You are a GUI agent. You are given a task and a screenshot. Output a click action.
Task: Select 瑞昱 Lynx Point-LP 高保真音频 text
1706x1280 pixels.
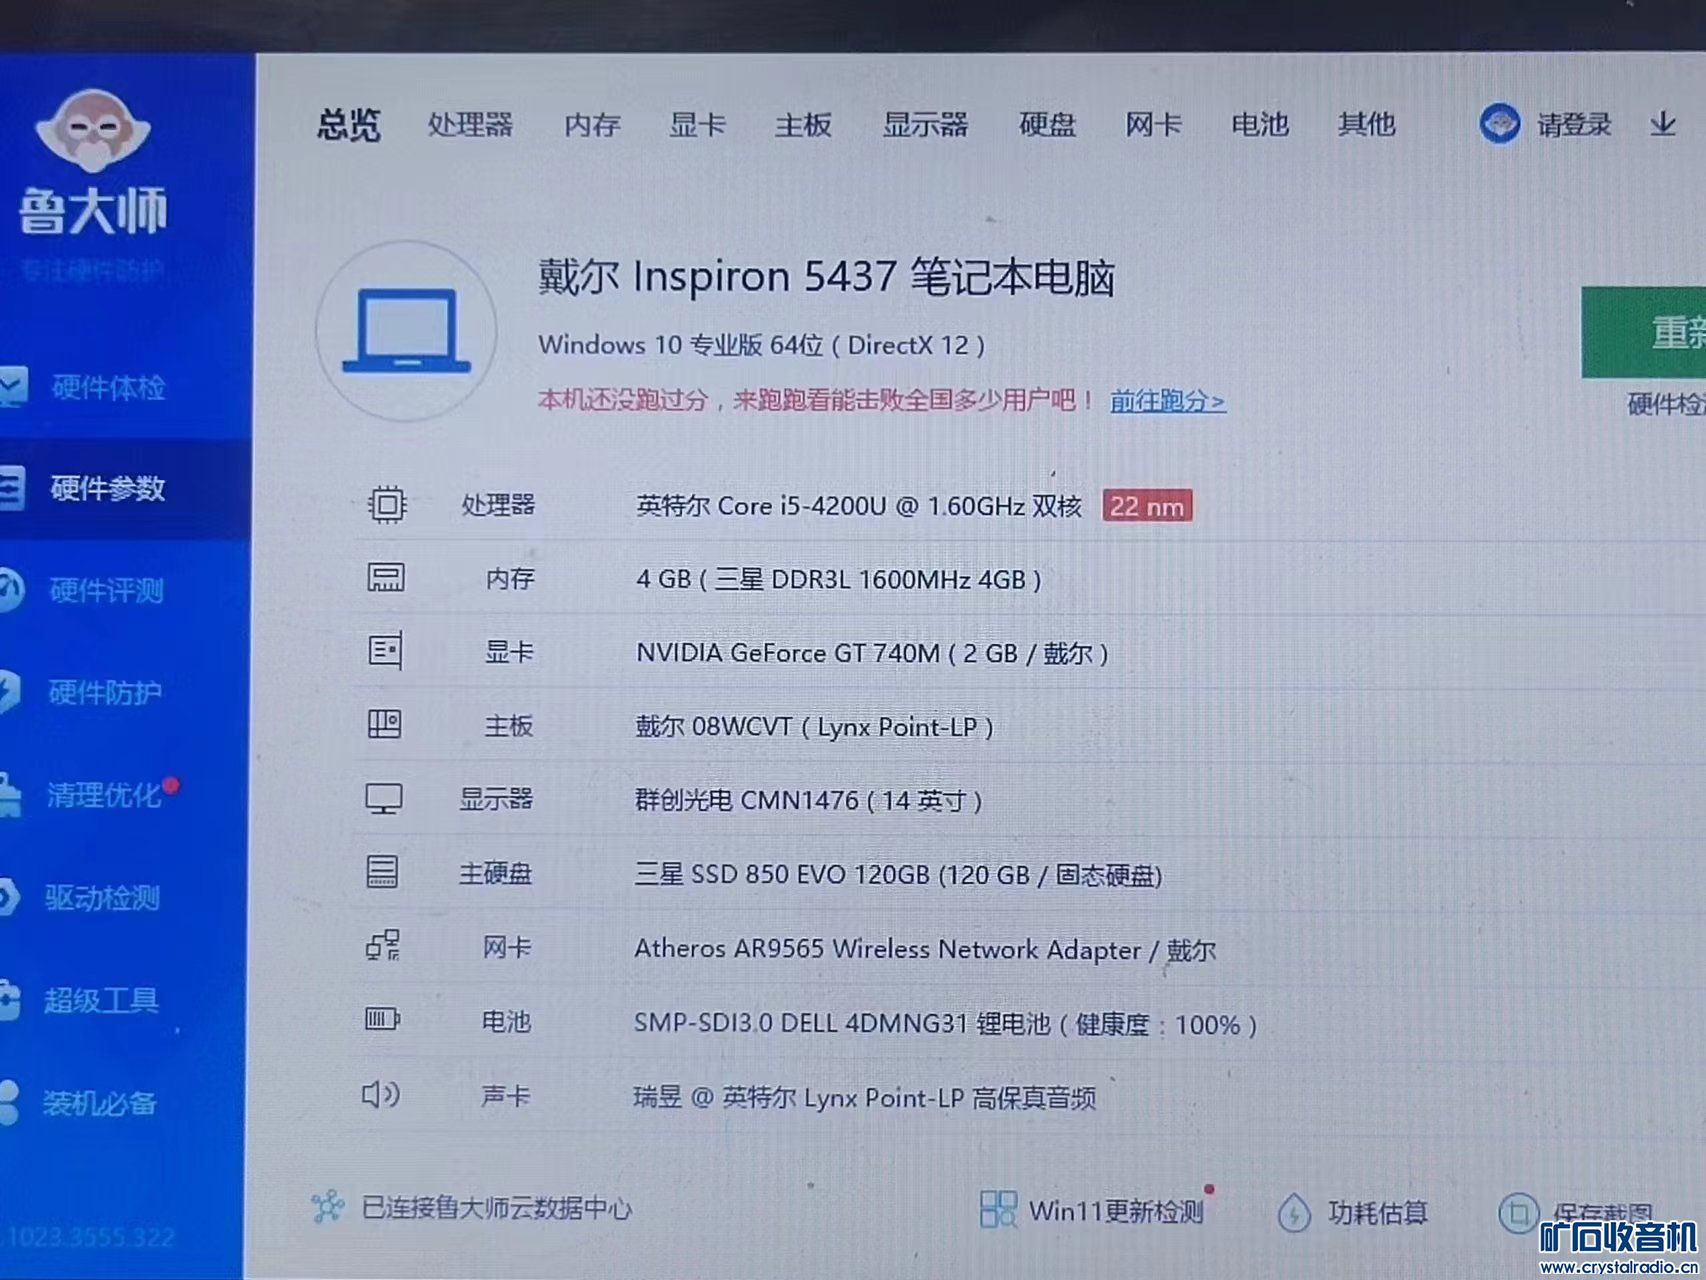[x=864, y=1098]
